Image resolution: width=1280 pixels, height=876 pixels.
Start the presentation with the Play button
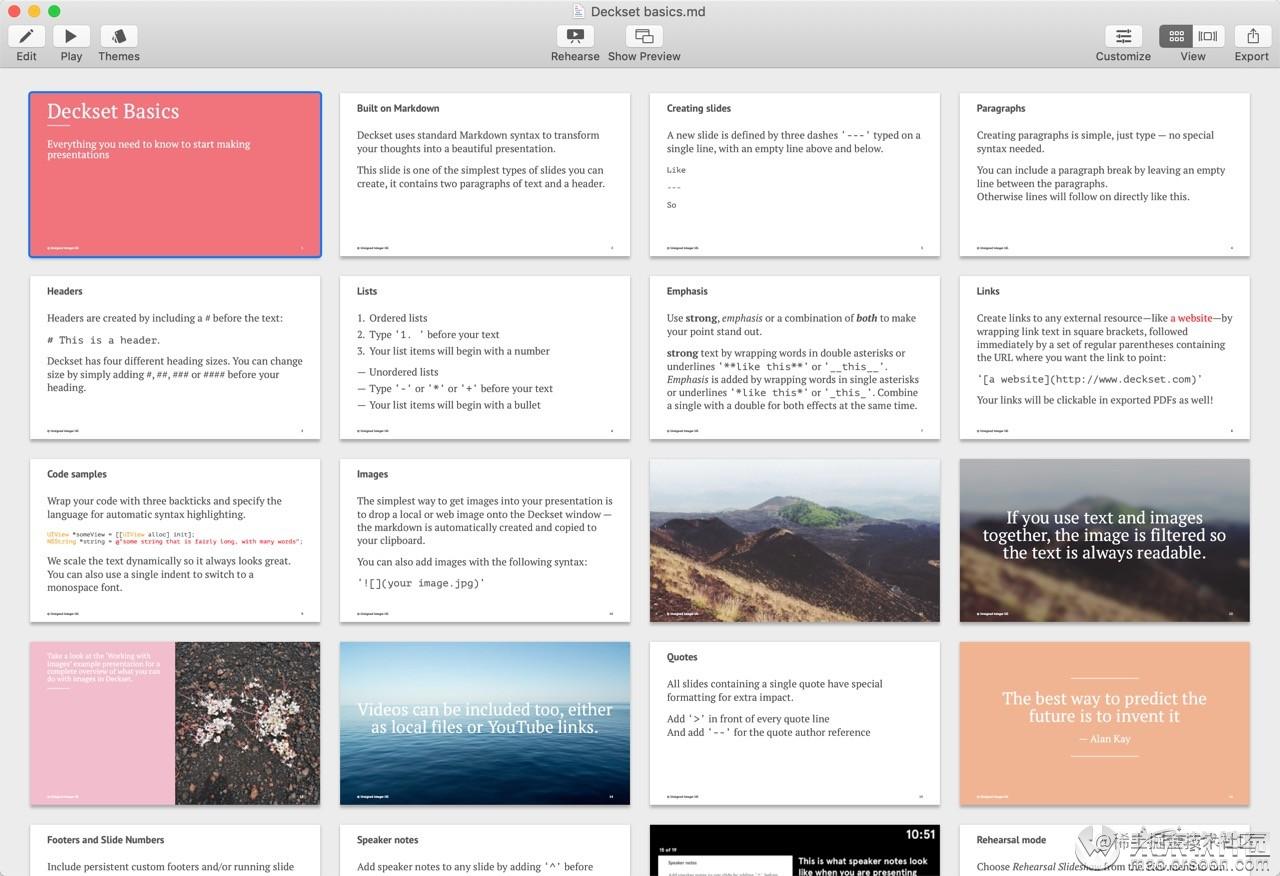pos(71,36)
